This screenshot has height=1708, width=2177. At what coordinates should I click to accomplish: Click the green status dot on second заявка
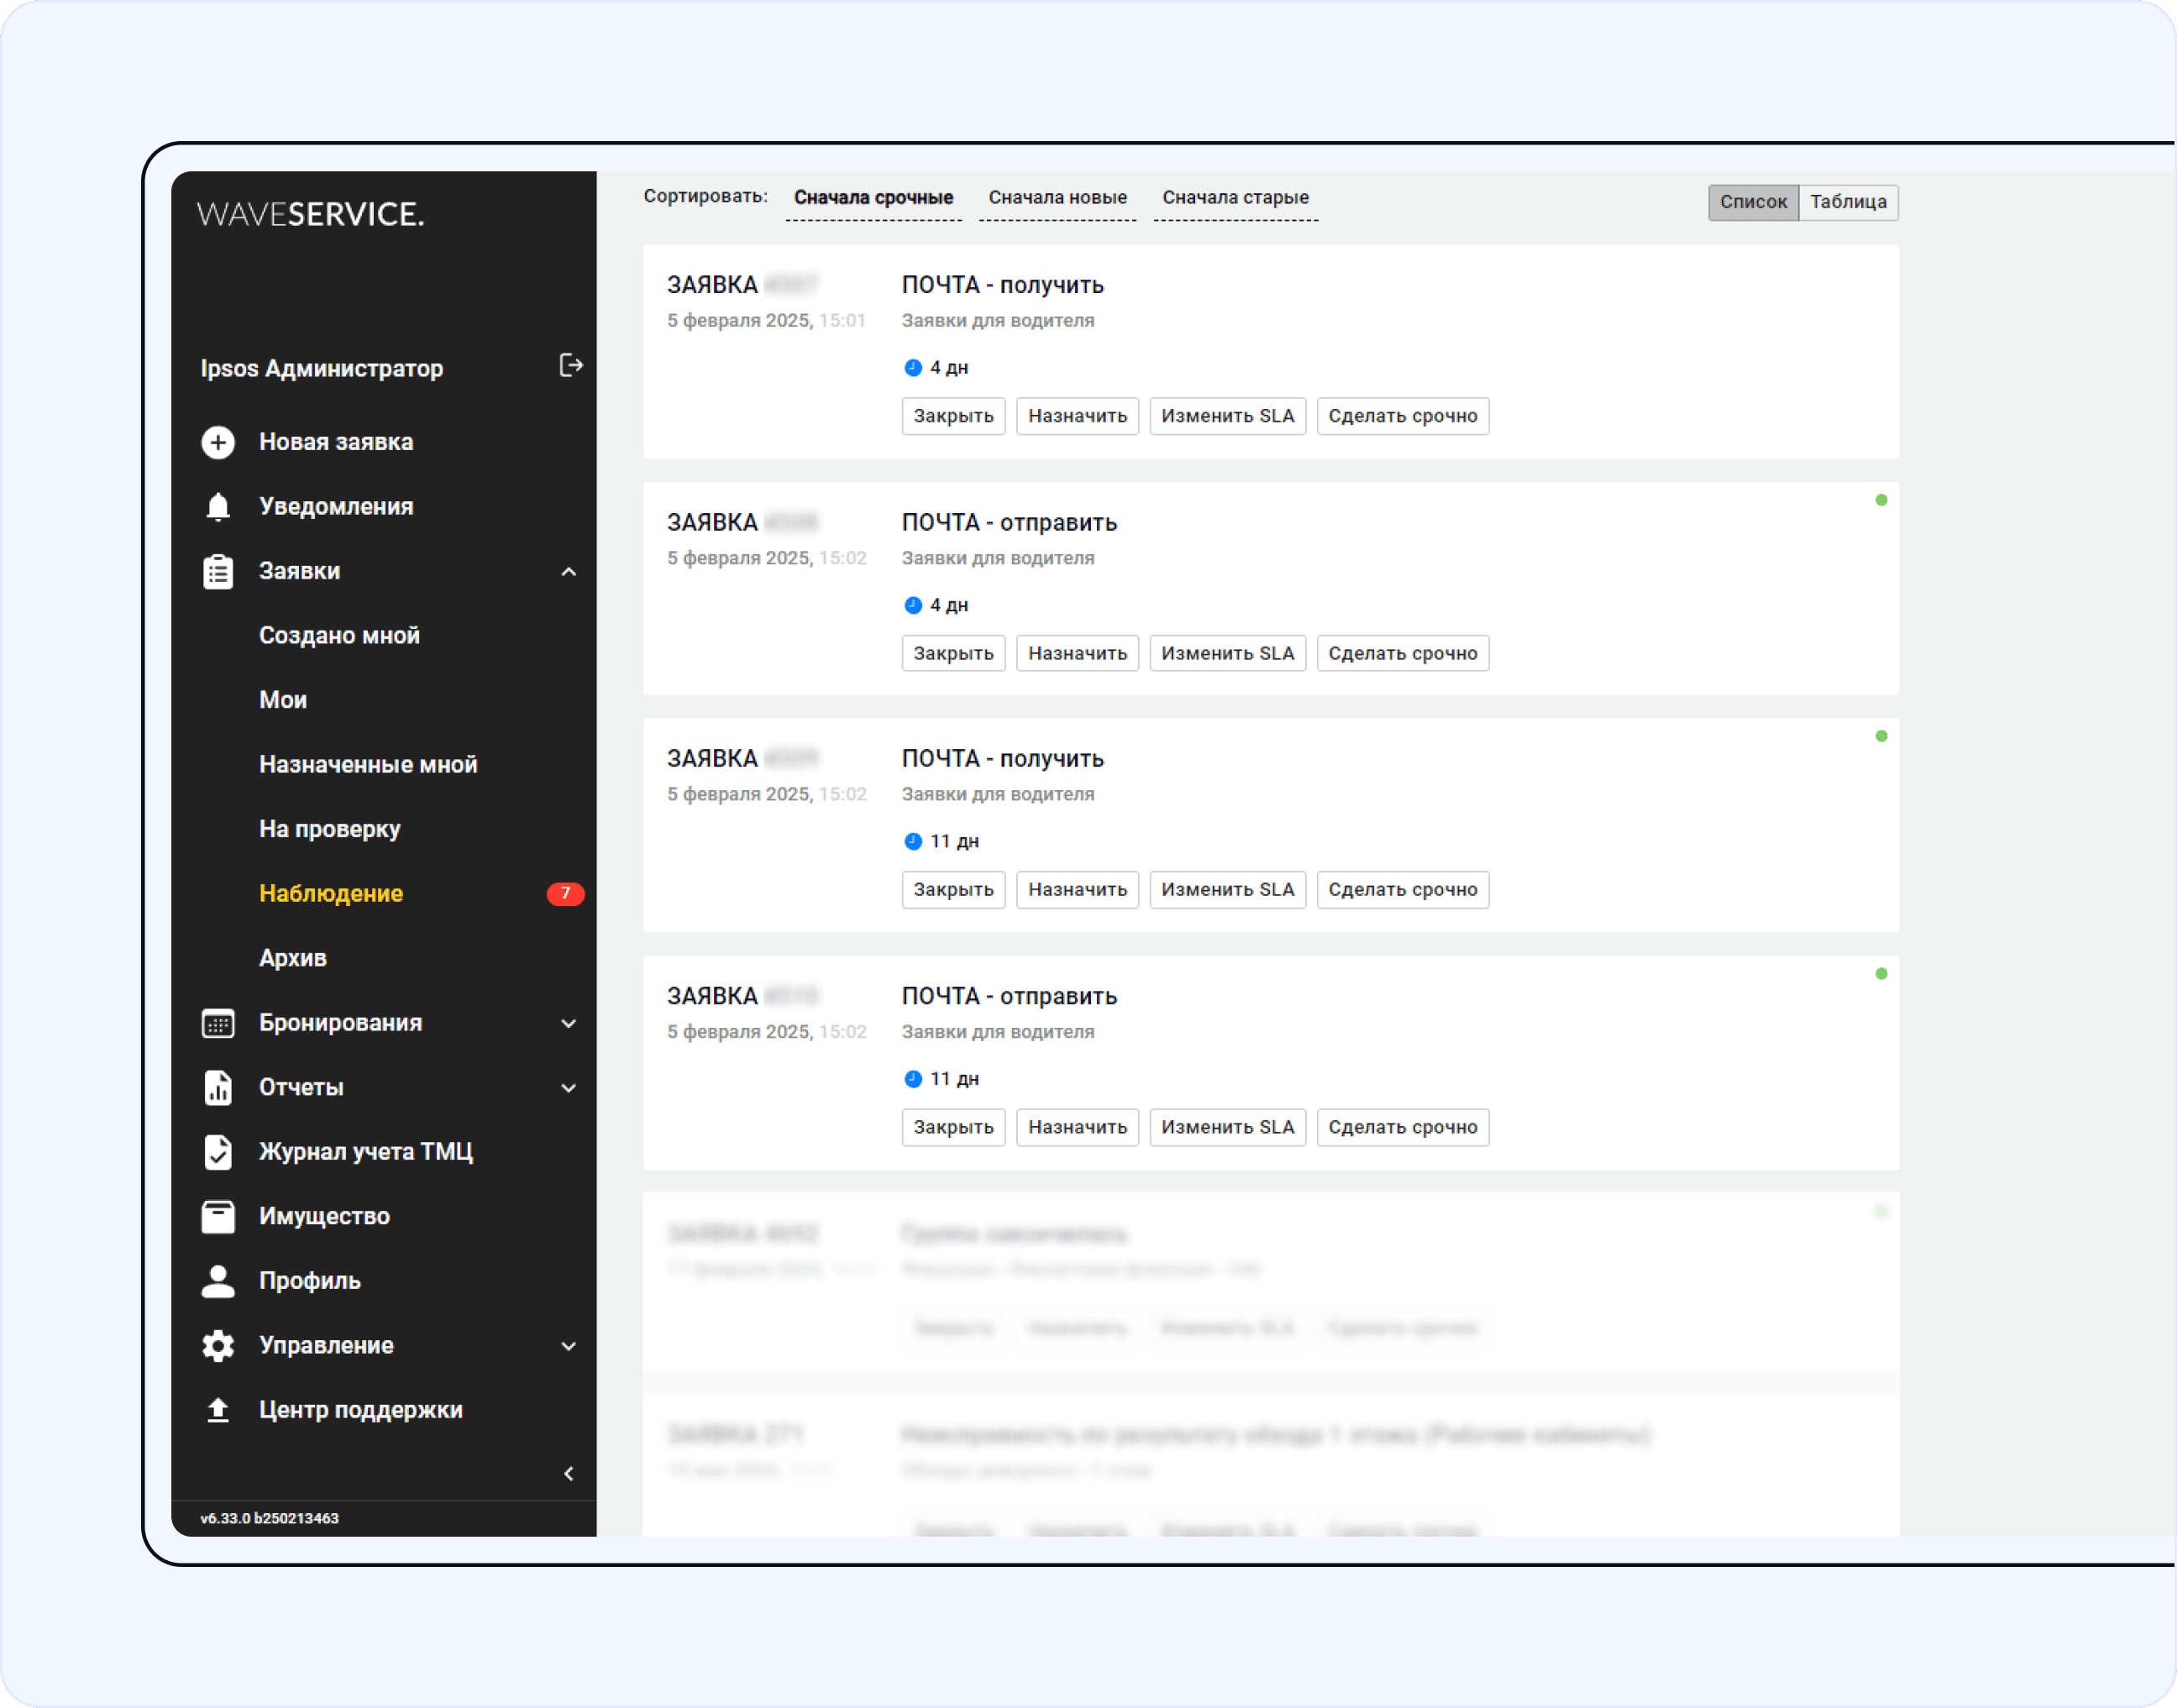coord(1881,500)
